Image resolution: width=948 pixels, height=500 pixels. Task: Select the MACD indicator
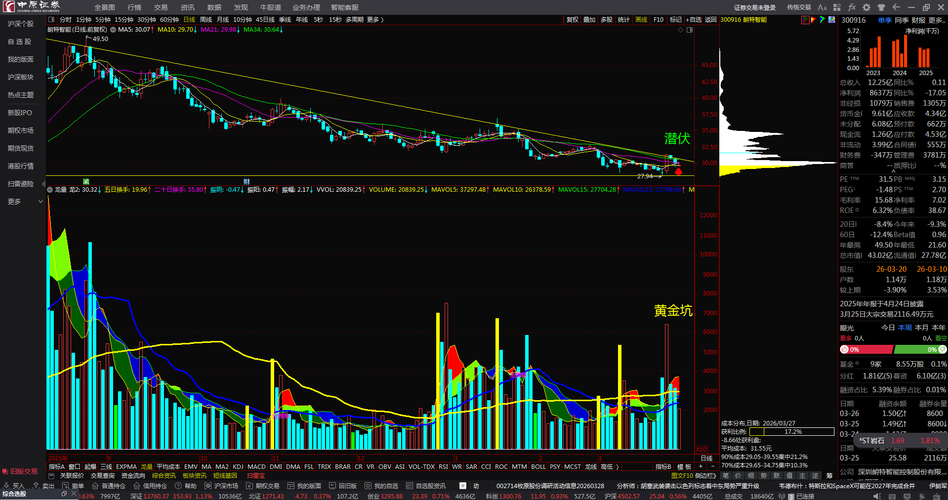click(x=256, y=467)
